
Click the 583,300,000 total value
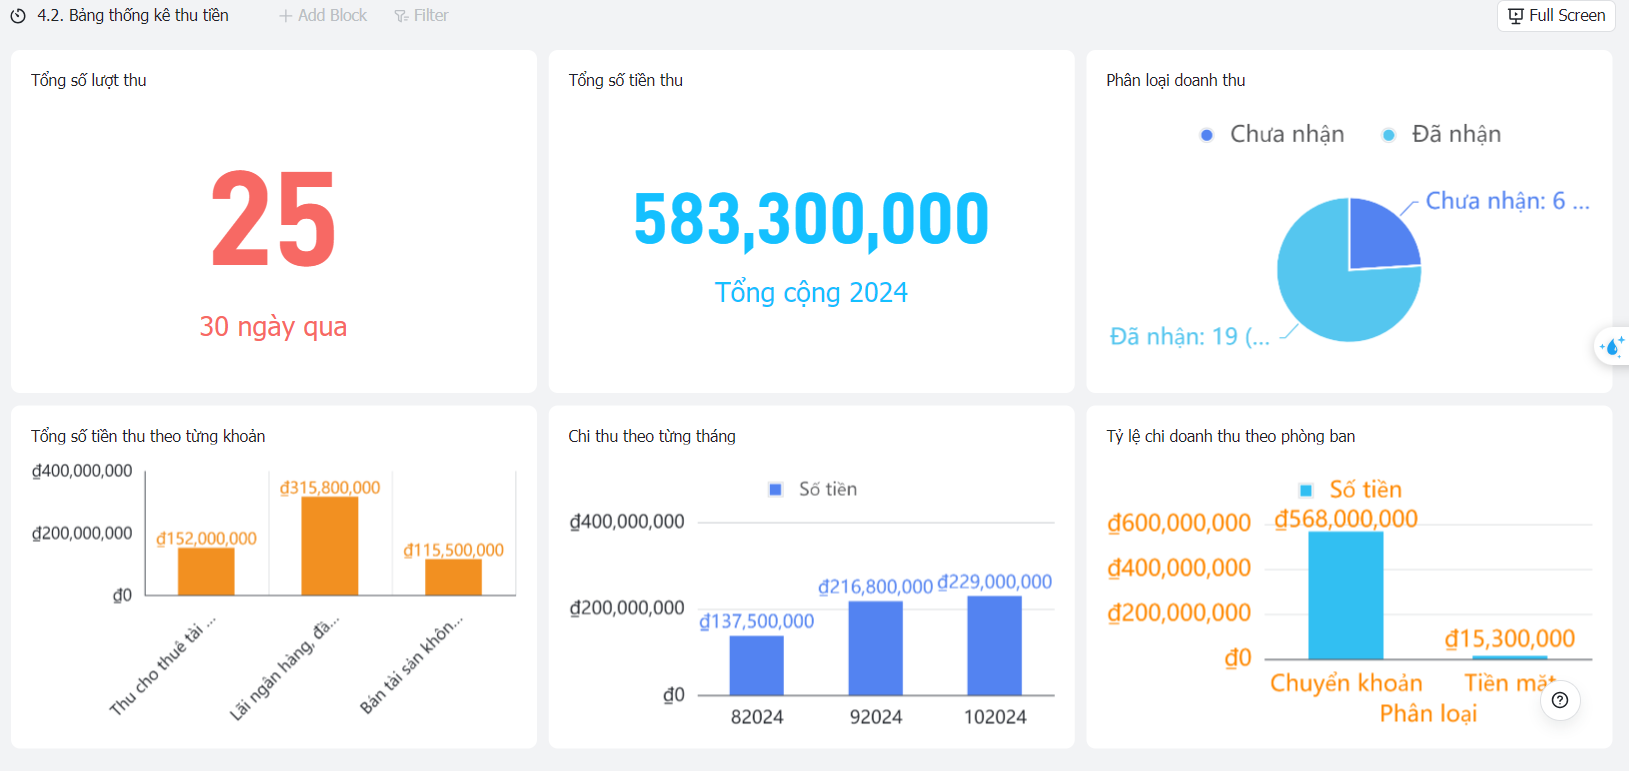pos(811,219)
